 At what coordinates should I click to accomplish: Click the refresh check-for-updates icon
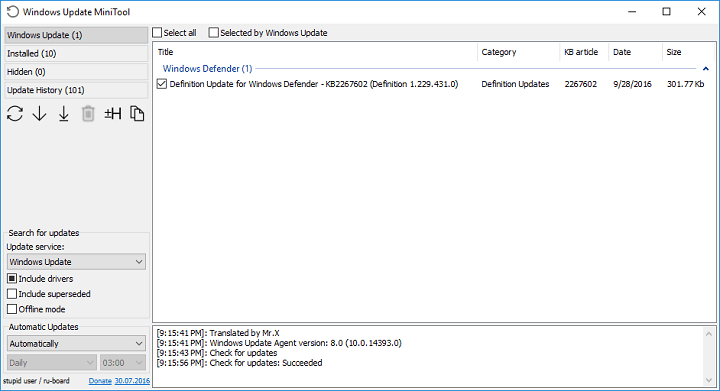15,113
